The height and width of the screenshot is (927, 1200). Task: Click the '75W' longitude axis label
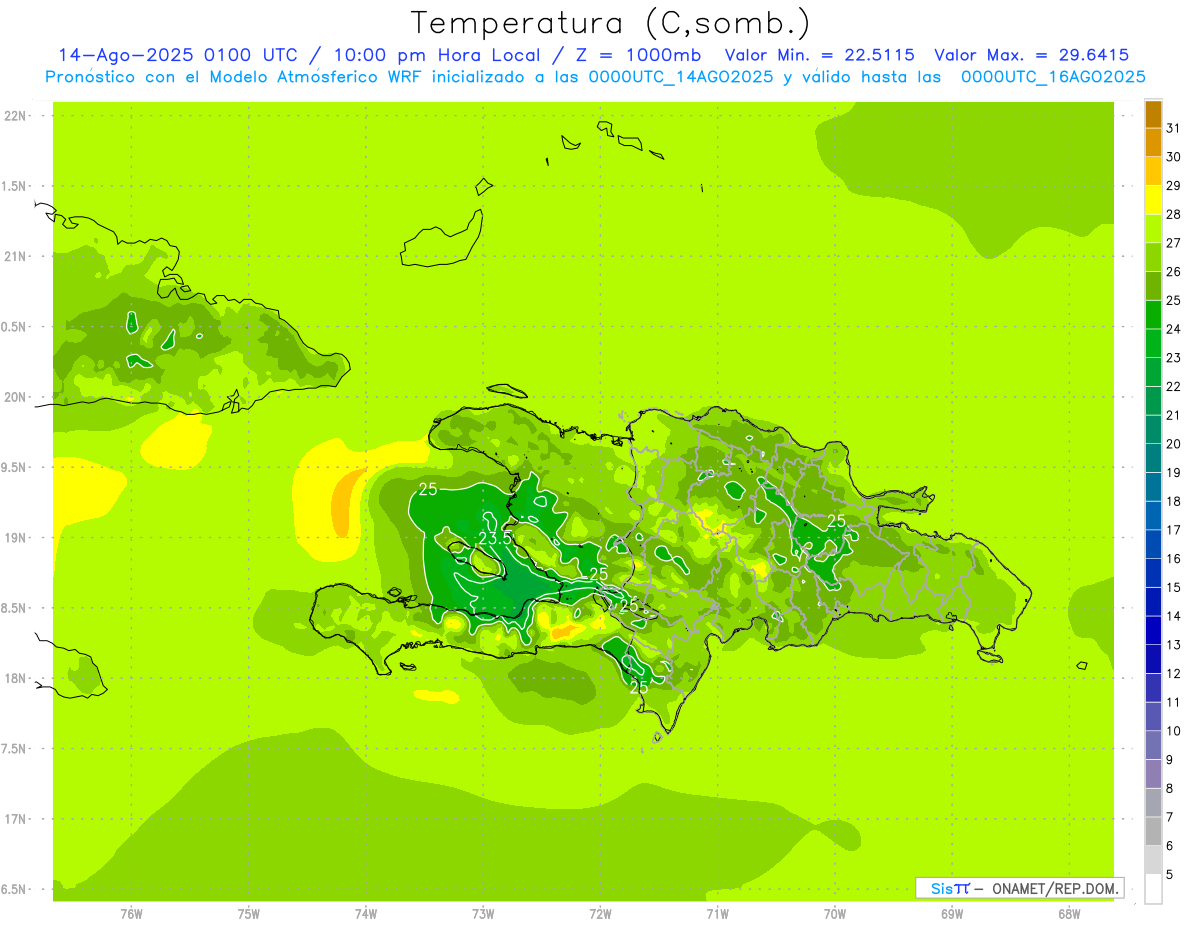248,914
